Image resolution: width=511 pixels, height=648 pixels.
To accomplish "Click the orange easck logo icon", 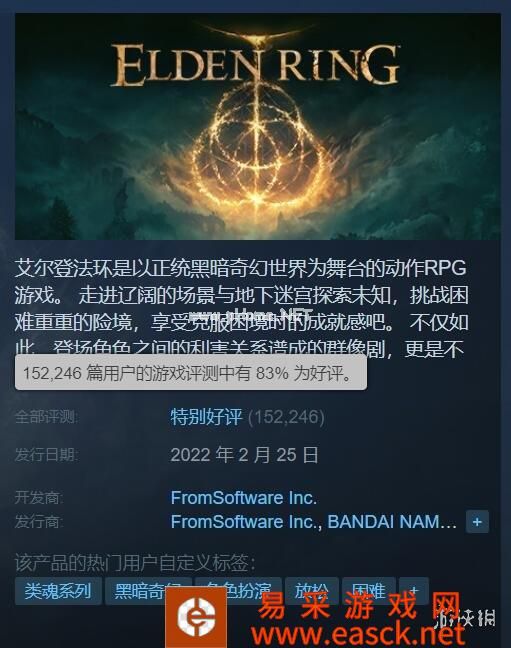I will (x=196, y=617).
